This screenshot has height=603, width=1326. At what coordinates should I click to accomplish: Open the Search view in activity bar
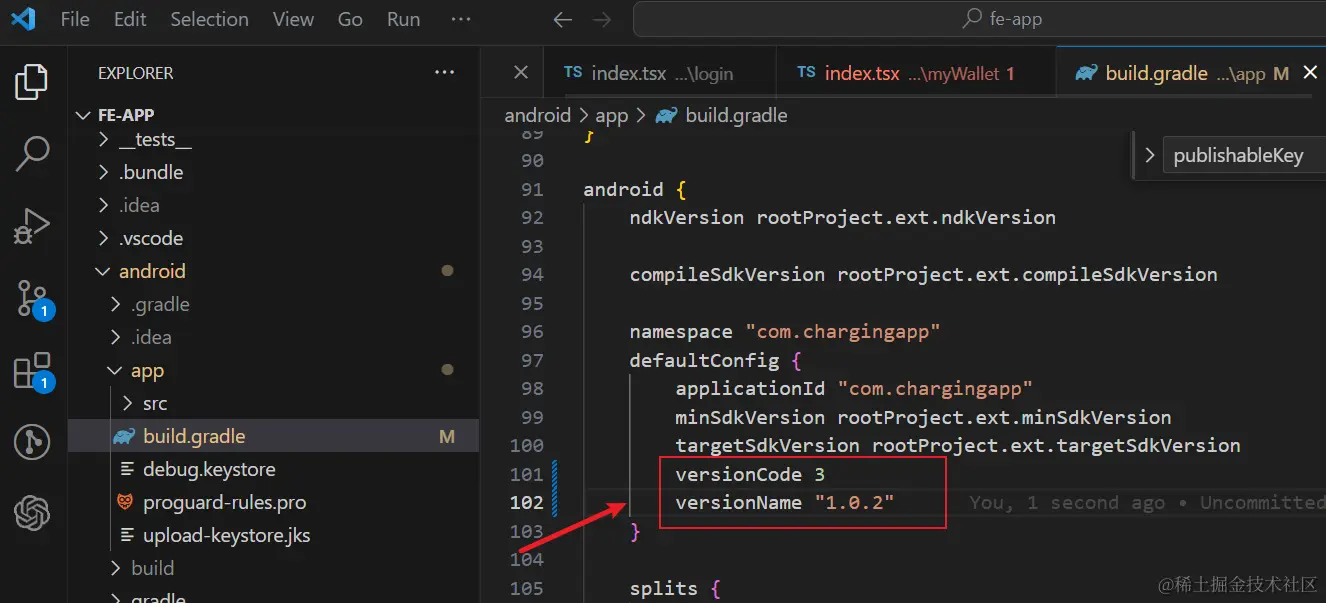coord(32,154)
